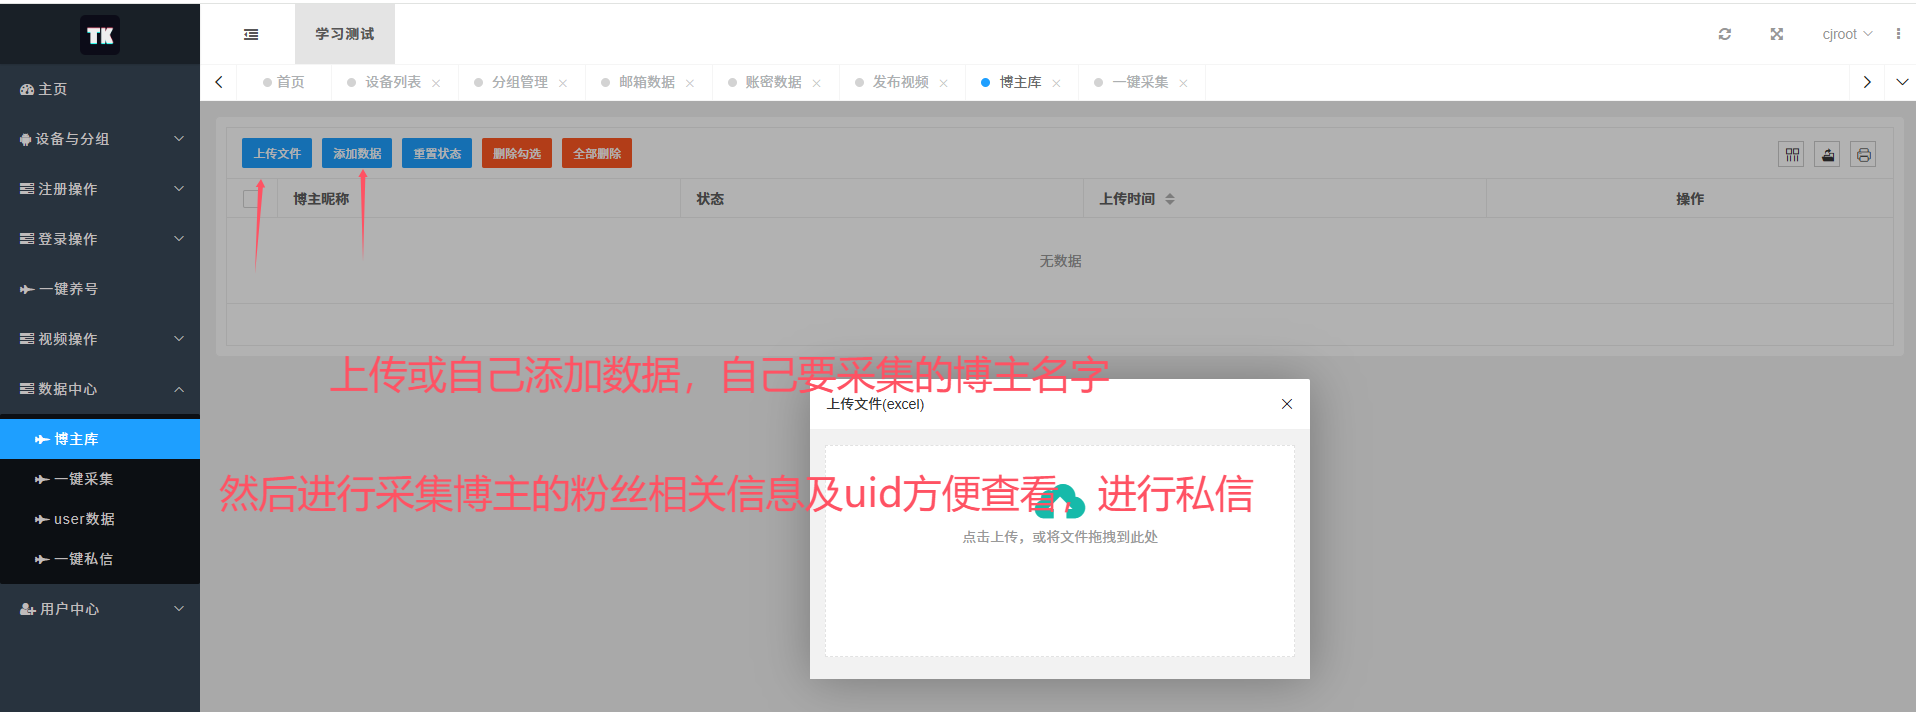
Task: Click the print icon in table toolbar
Action: [1863, 154]
